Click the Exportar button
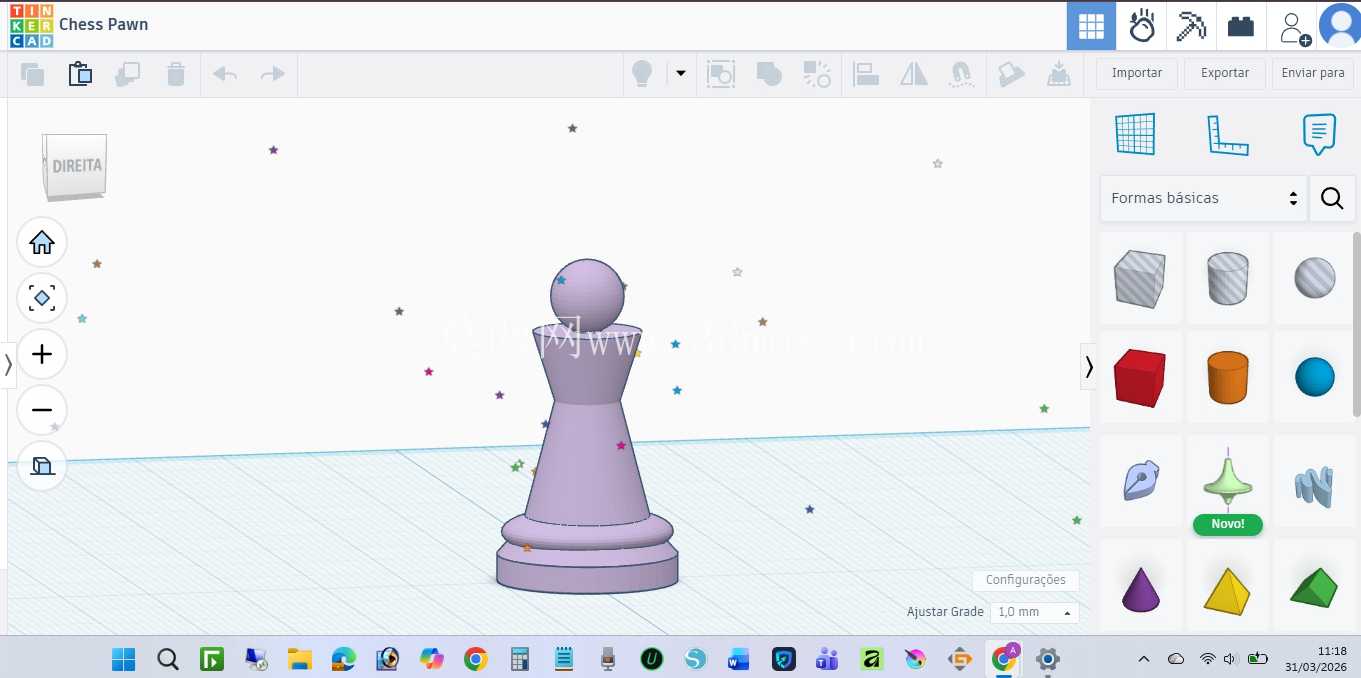 click(1225, 73)
